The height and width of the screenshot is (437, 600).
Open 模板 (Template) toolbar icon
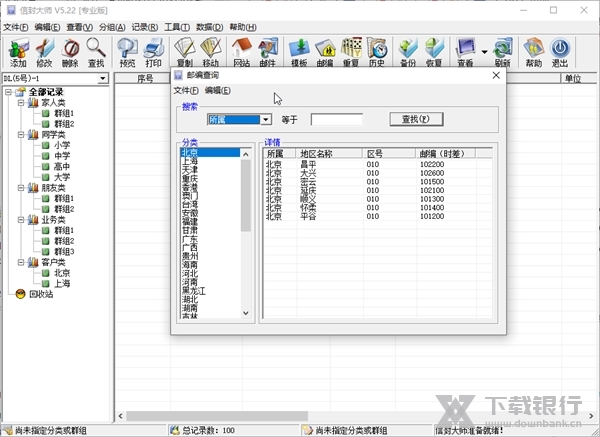[x=299, y=52]
